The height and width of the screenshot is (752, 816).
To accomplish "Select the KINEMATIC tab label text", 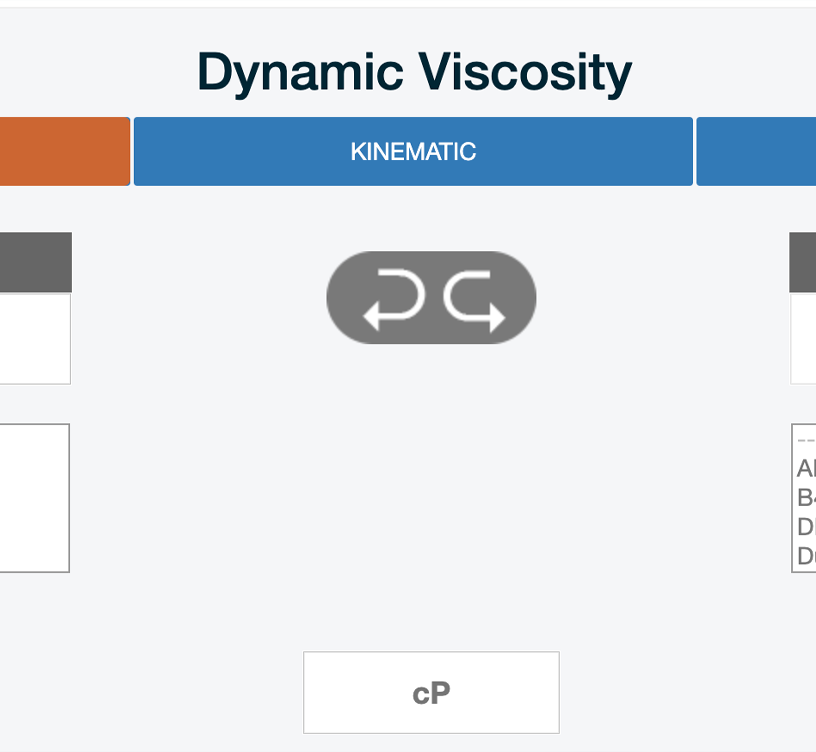I will [412, 151].
